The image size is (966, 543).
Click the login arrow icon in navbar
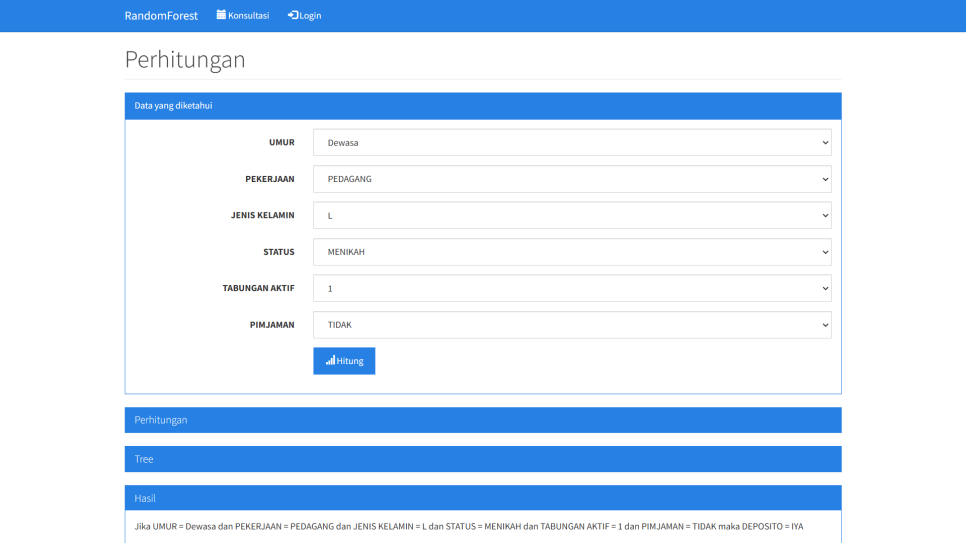pyautogui.click(x=293, y=15)
